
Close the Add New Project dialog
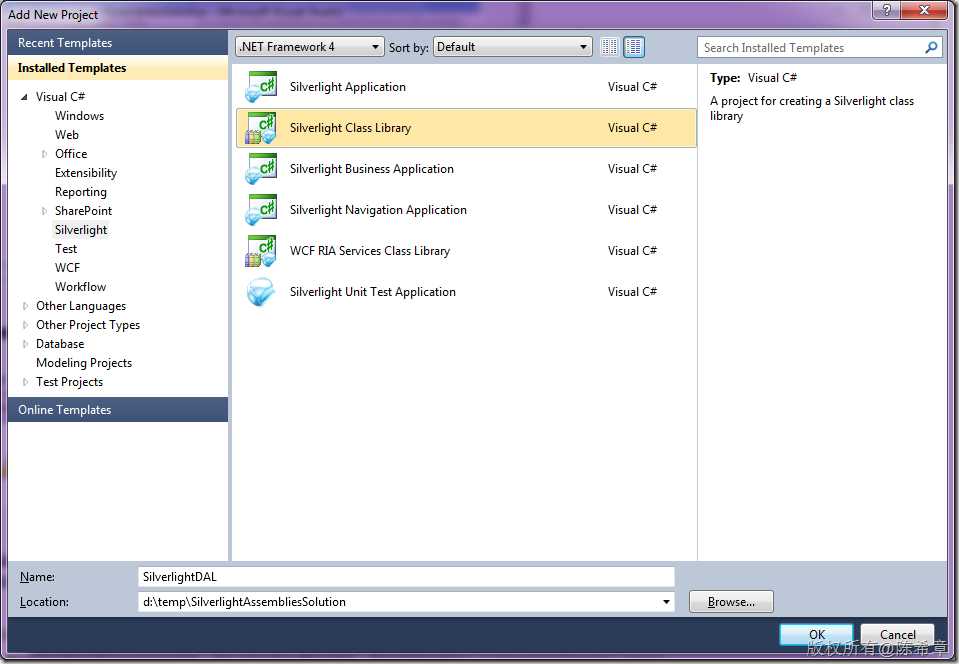click(x=924, y=10)
